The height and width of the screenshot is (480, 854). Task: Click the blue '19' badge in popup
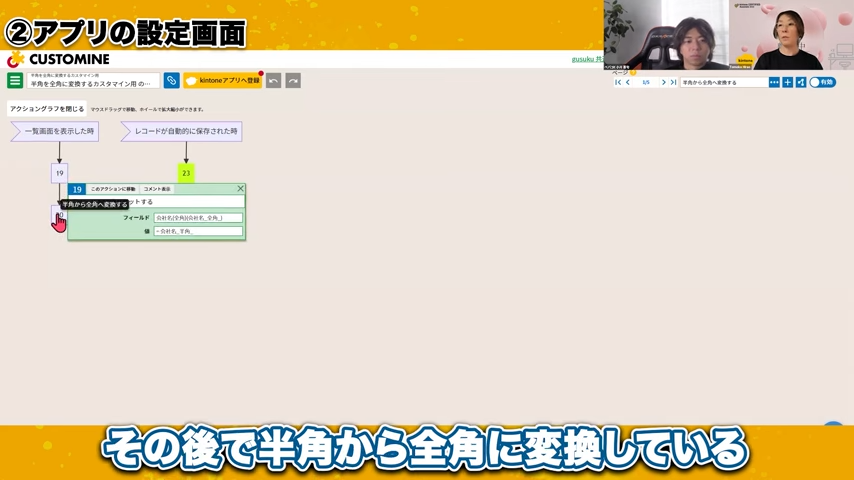tap(77, 189)
